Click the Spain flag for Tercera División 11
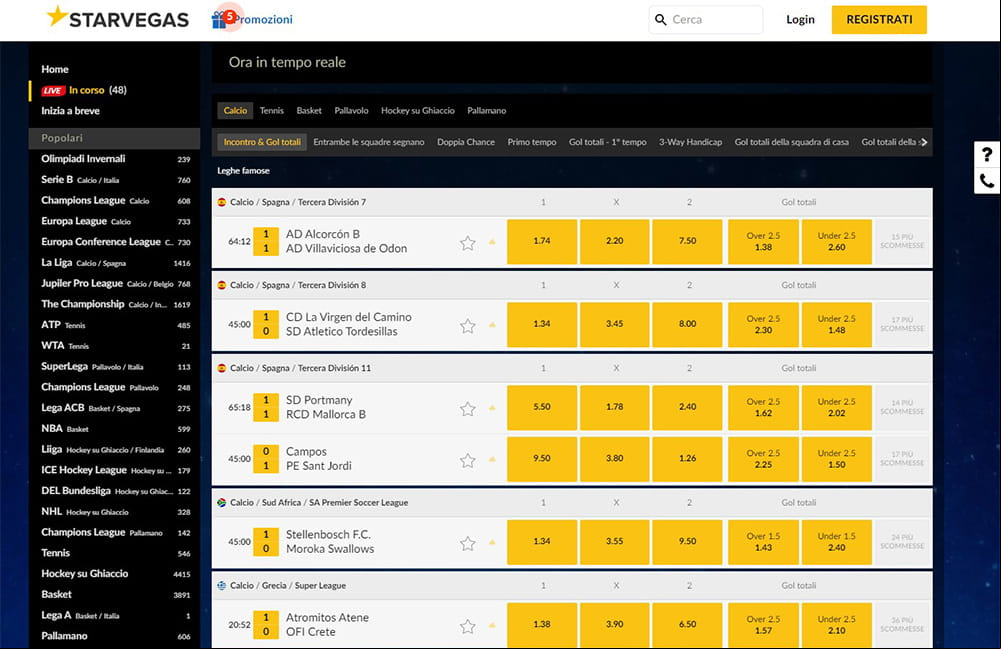Screen dimensions: 1001x649 point(222,368)
